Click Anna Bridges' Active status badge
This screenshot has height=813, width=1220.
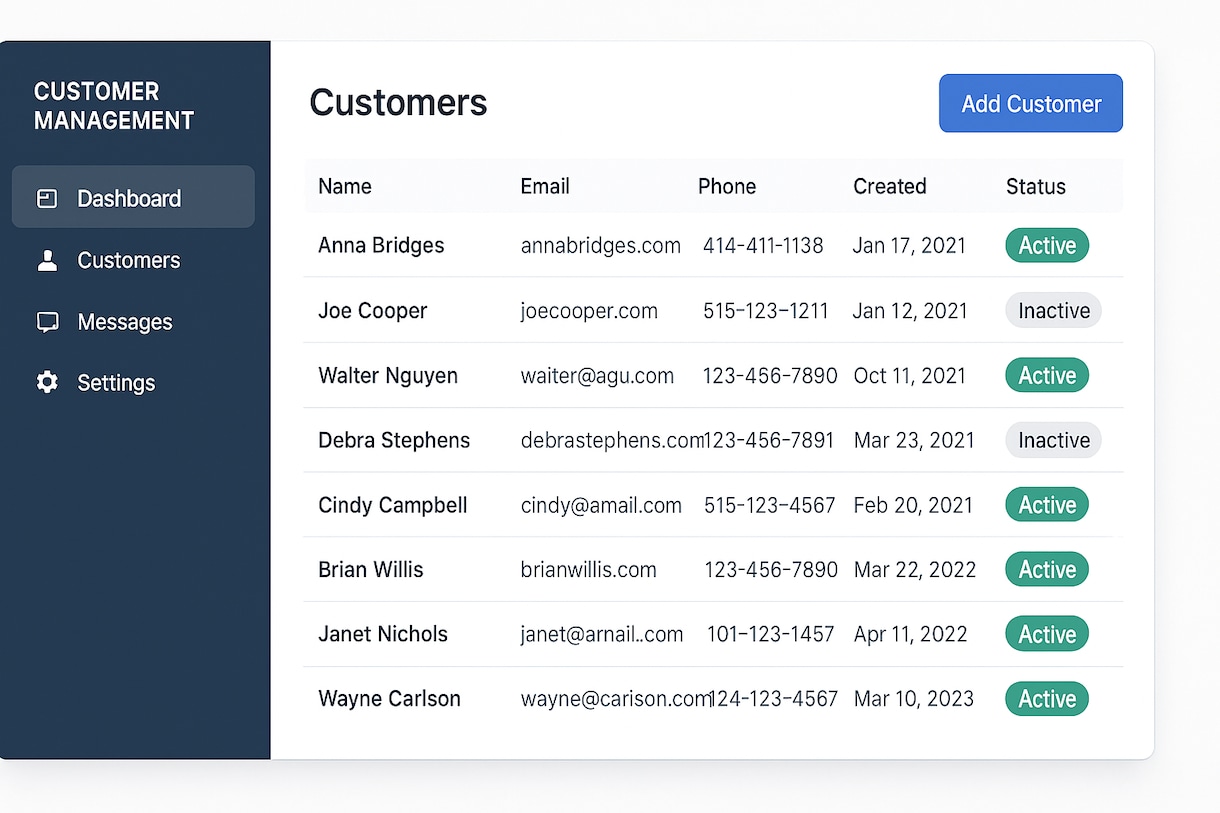(x=1047, y=245)
